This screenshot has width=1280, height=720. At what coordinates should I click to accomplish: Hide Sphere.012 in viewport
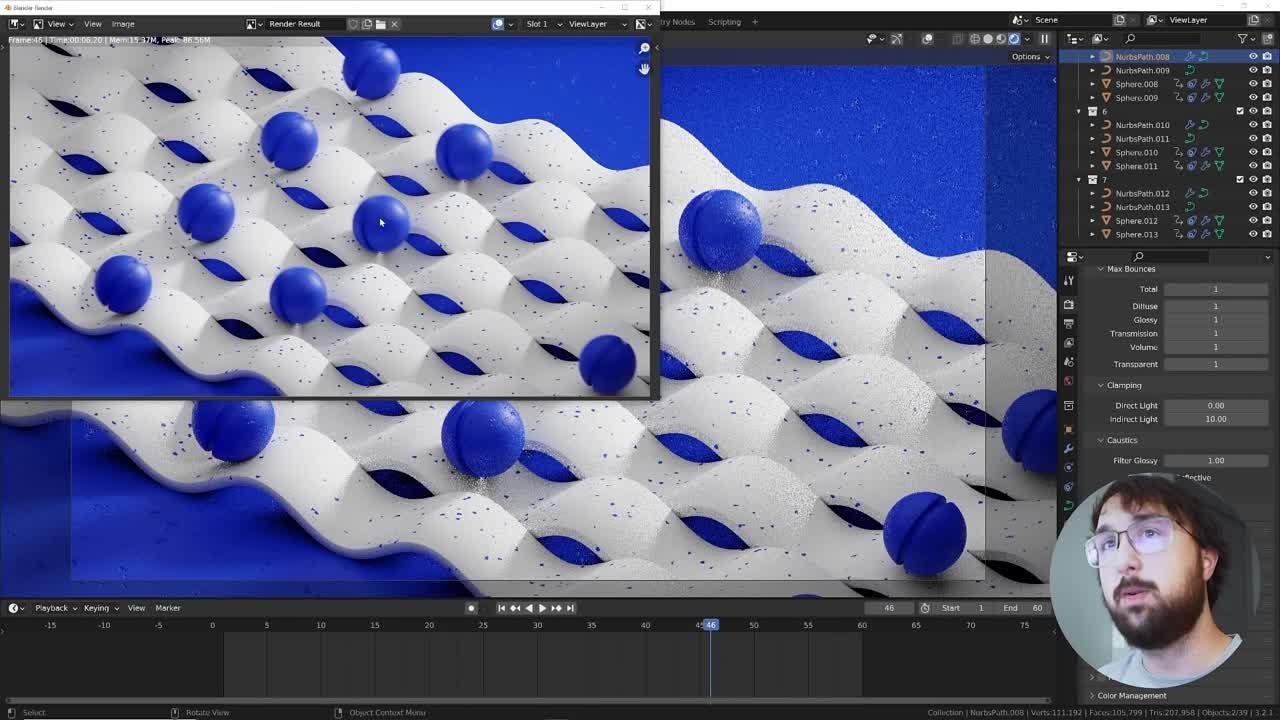[x=1253, y=220]
